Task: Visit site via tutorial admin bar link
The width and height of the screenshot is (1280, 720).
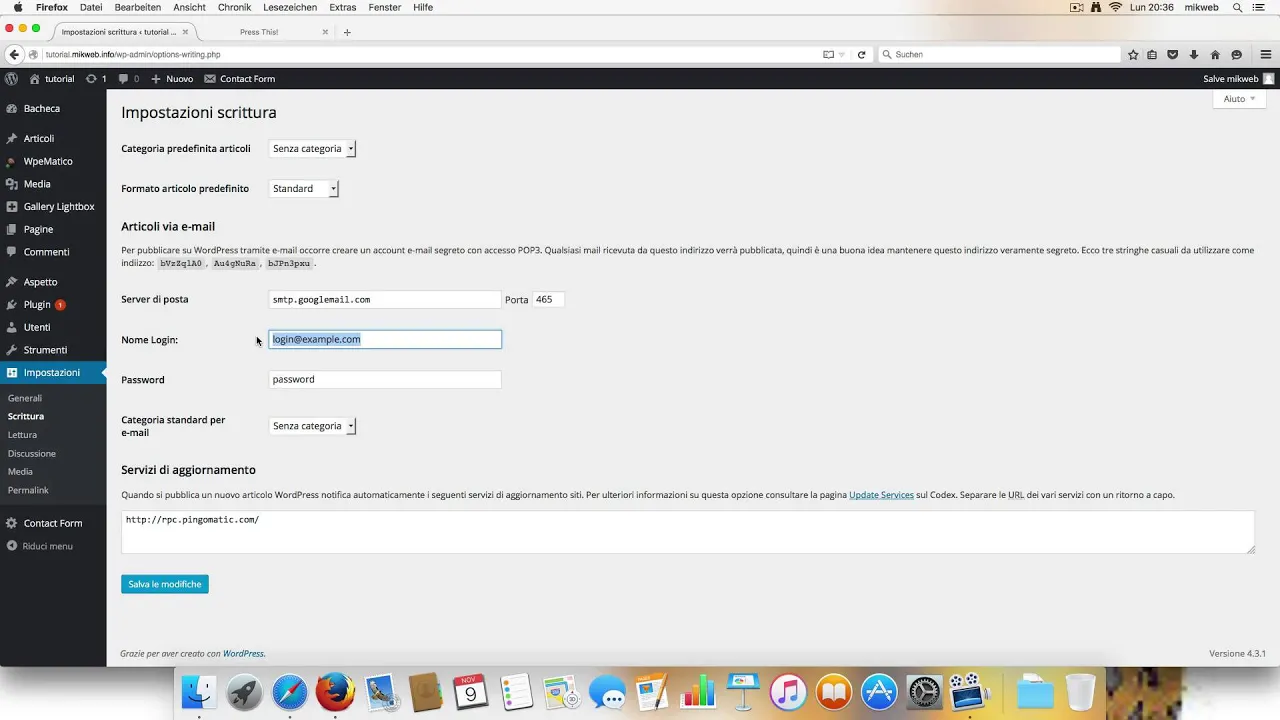Action: pyautogui.click(x=52, y=78)
